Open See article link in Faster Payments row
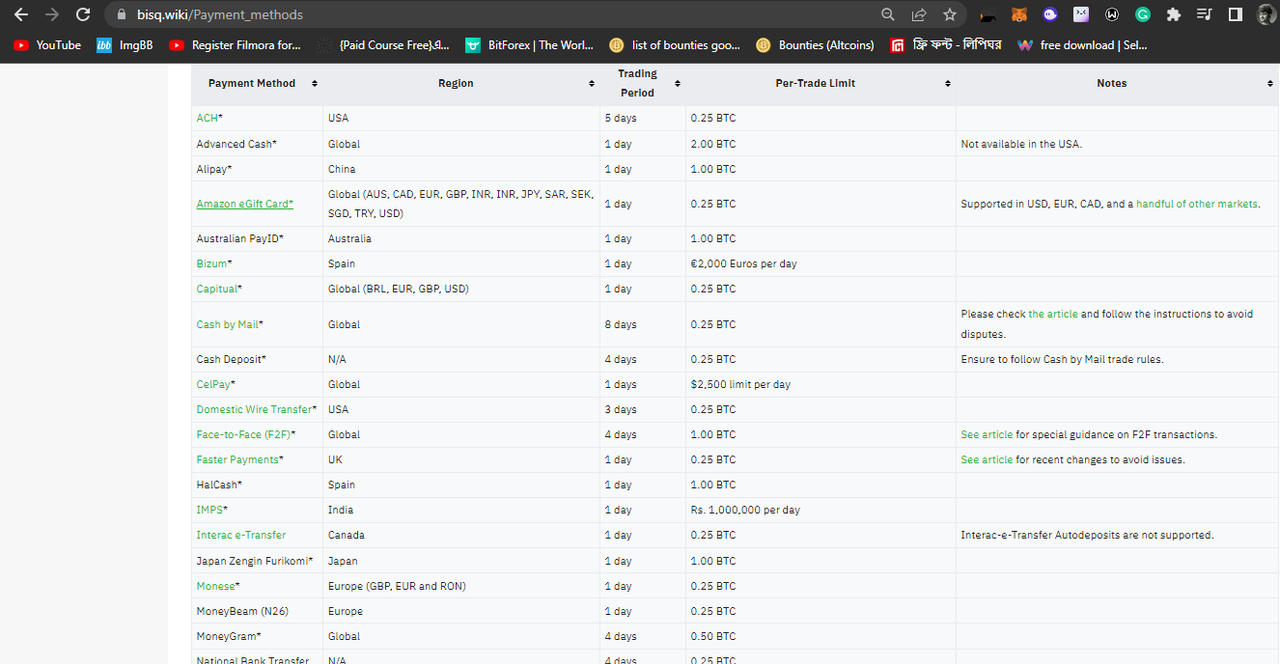The height and width of the screenshot is (664, 1280). coord(987,460)
